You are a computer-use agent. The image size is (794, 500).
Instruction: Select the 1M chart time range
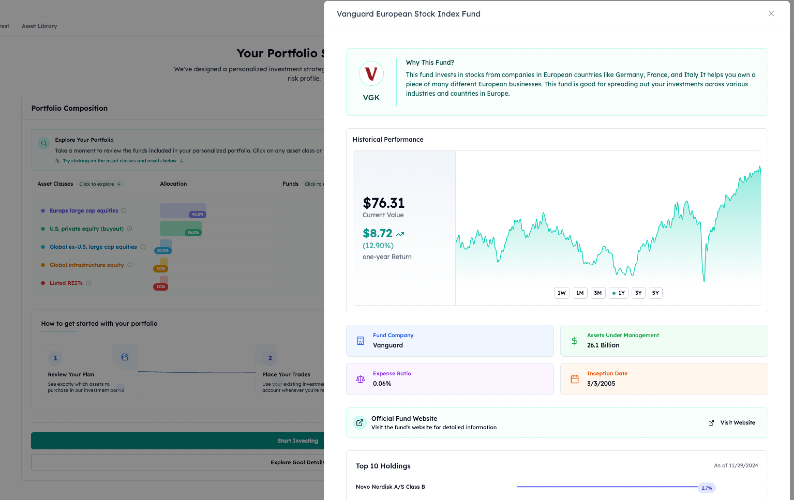[x=580, y=293]
